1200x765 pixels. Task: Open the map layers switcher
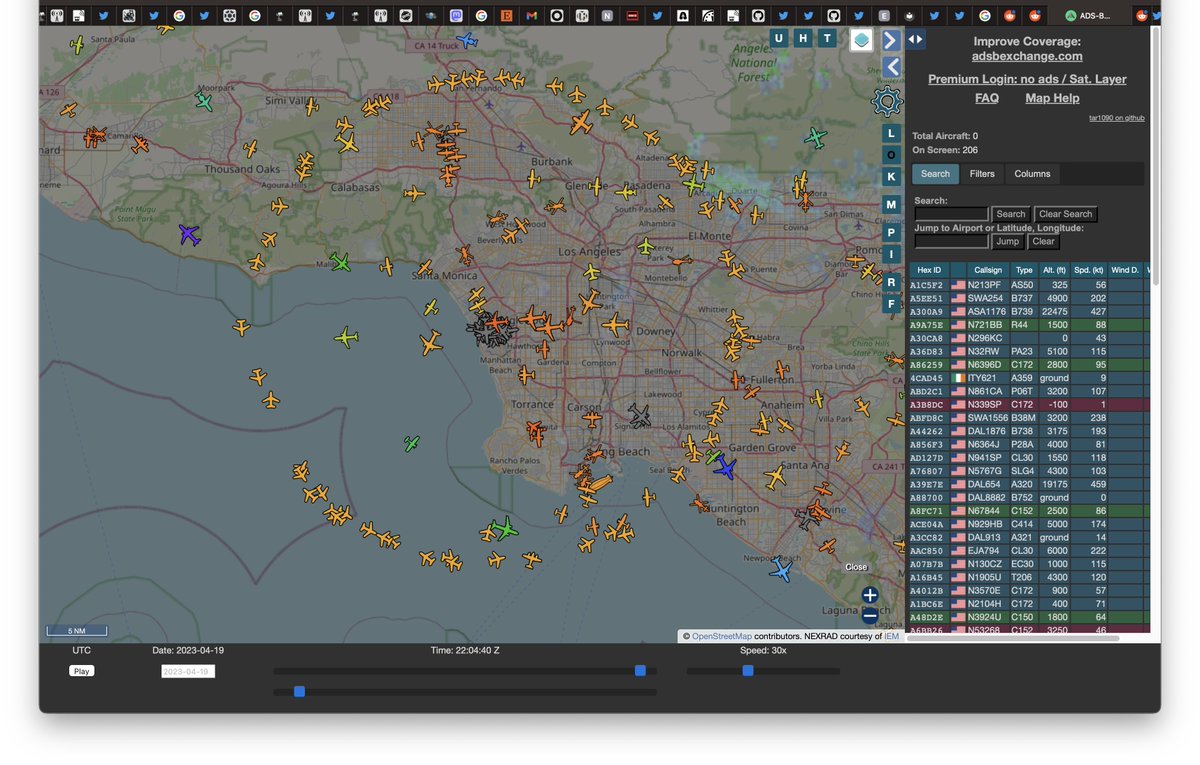pos(861,40)
